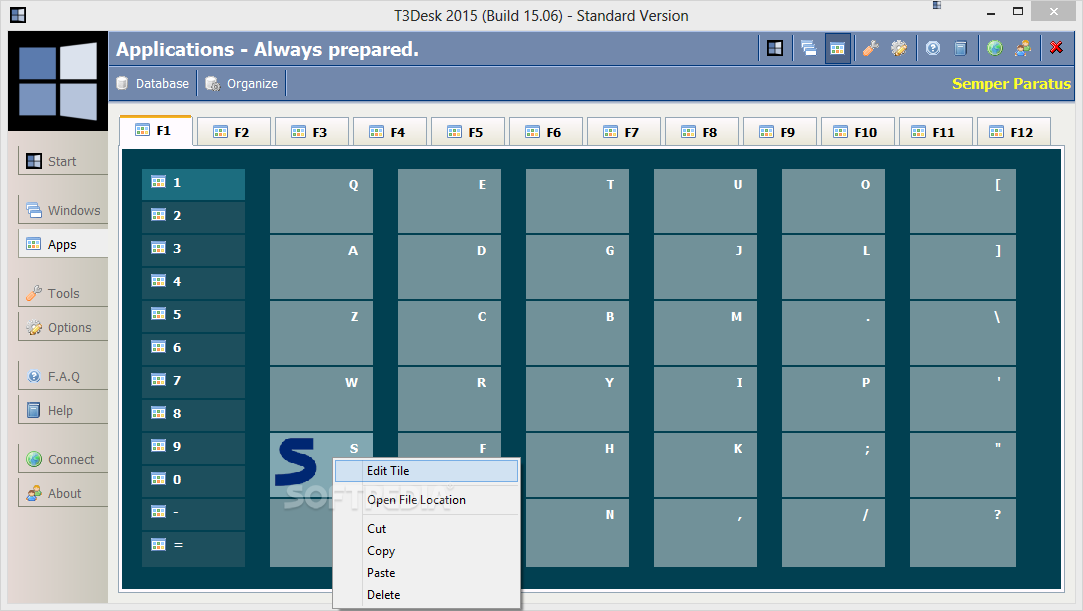Switch to the F3 tab

tap(312, 132)
